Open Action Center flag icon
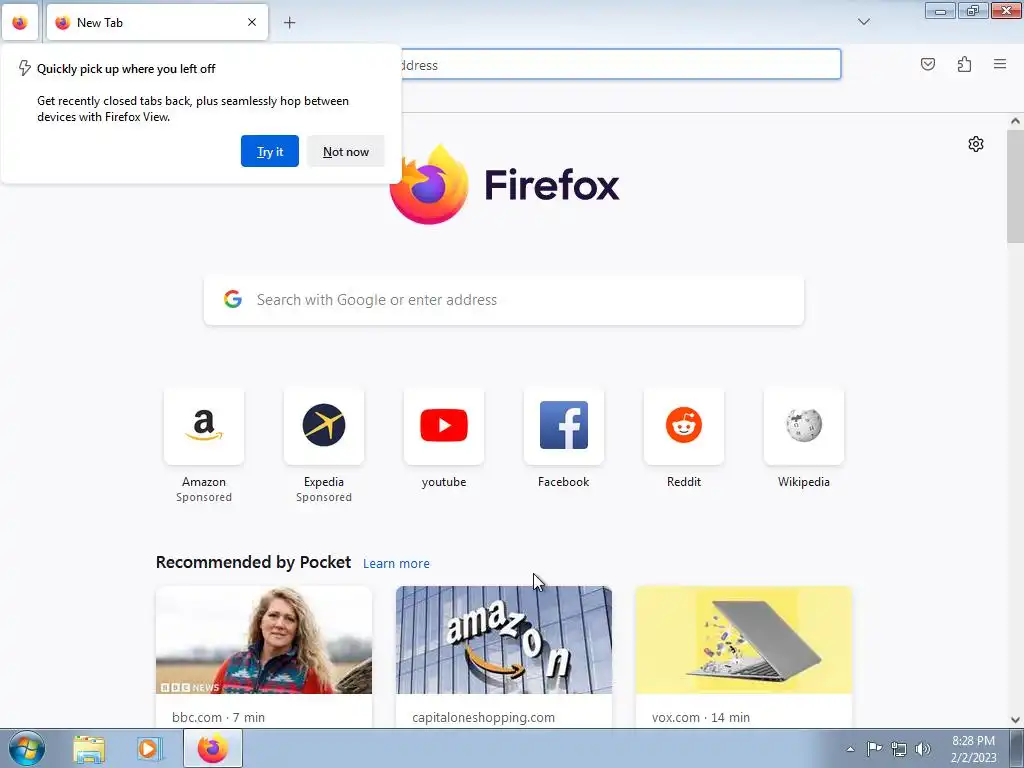Image resolution: width=1024 pixels, height=768 pixels. [874, 749]
